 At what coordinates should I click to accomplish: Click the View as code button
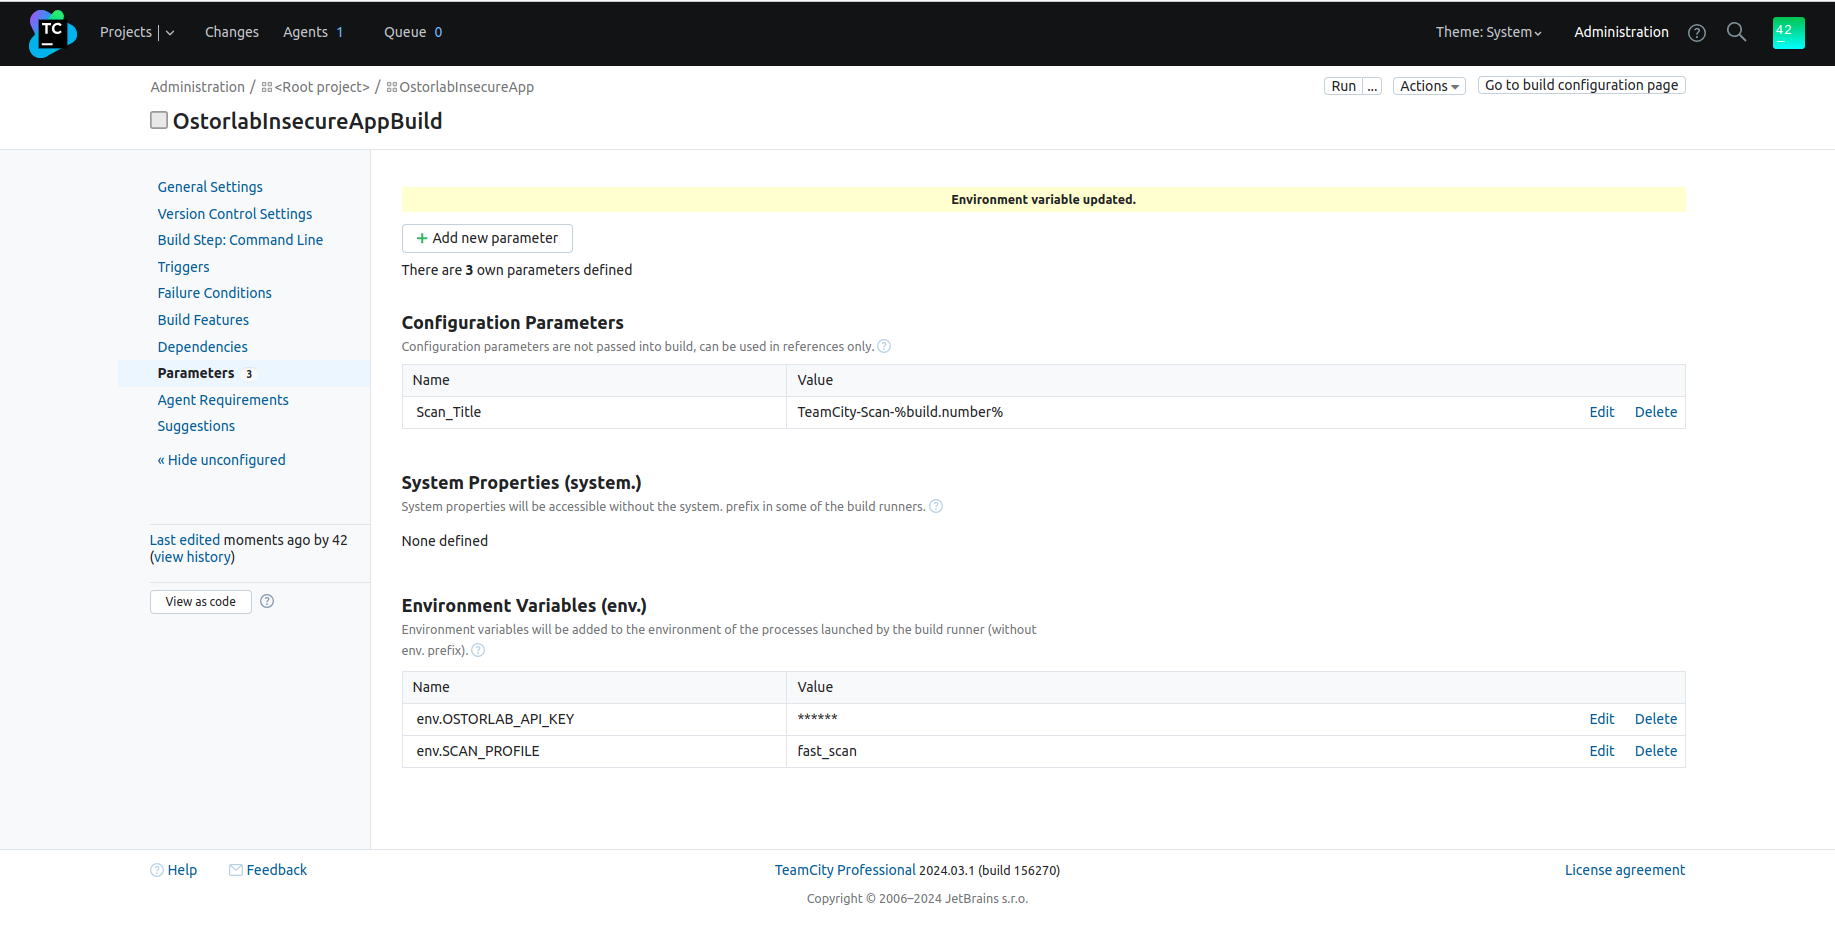pos(201,602)
